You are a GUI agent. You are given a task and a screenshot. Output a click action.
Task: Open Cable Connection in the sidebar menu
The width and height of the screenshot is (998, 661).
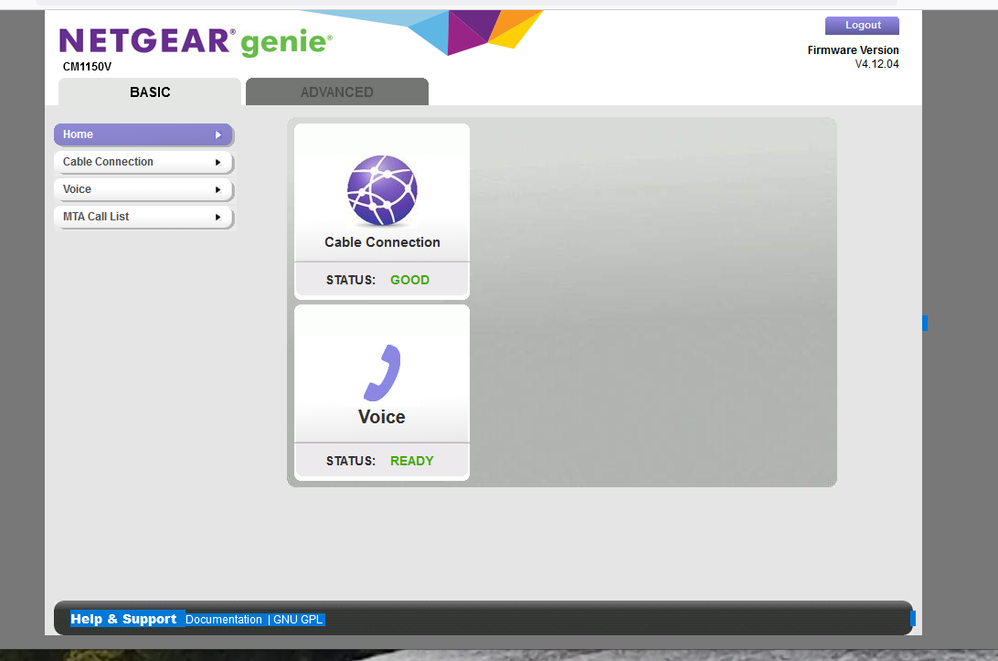[x=143, y=162]
